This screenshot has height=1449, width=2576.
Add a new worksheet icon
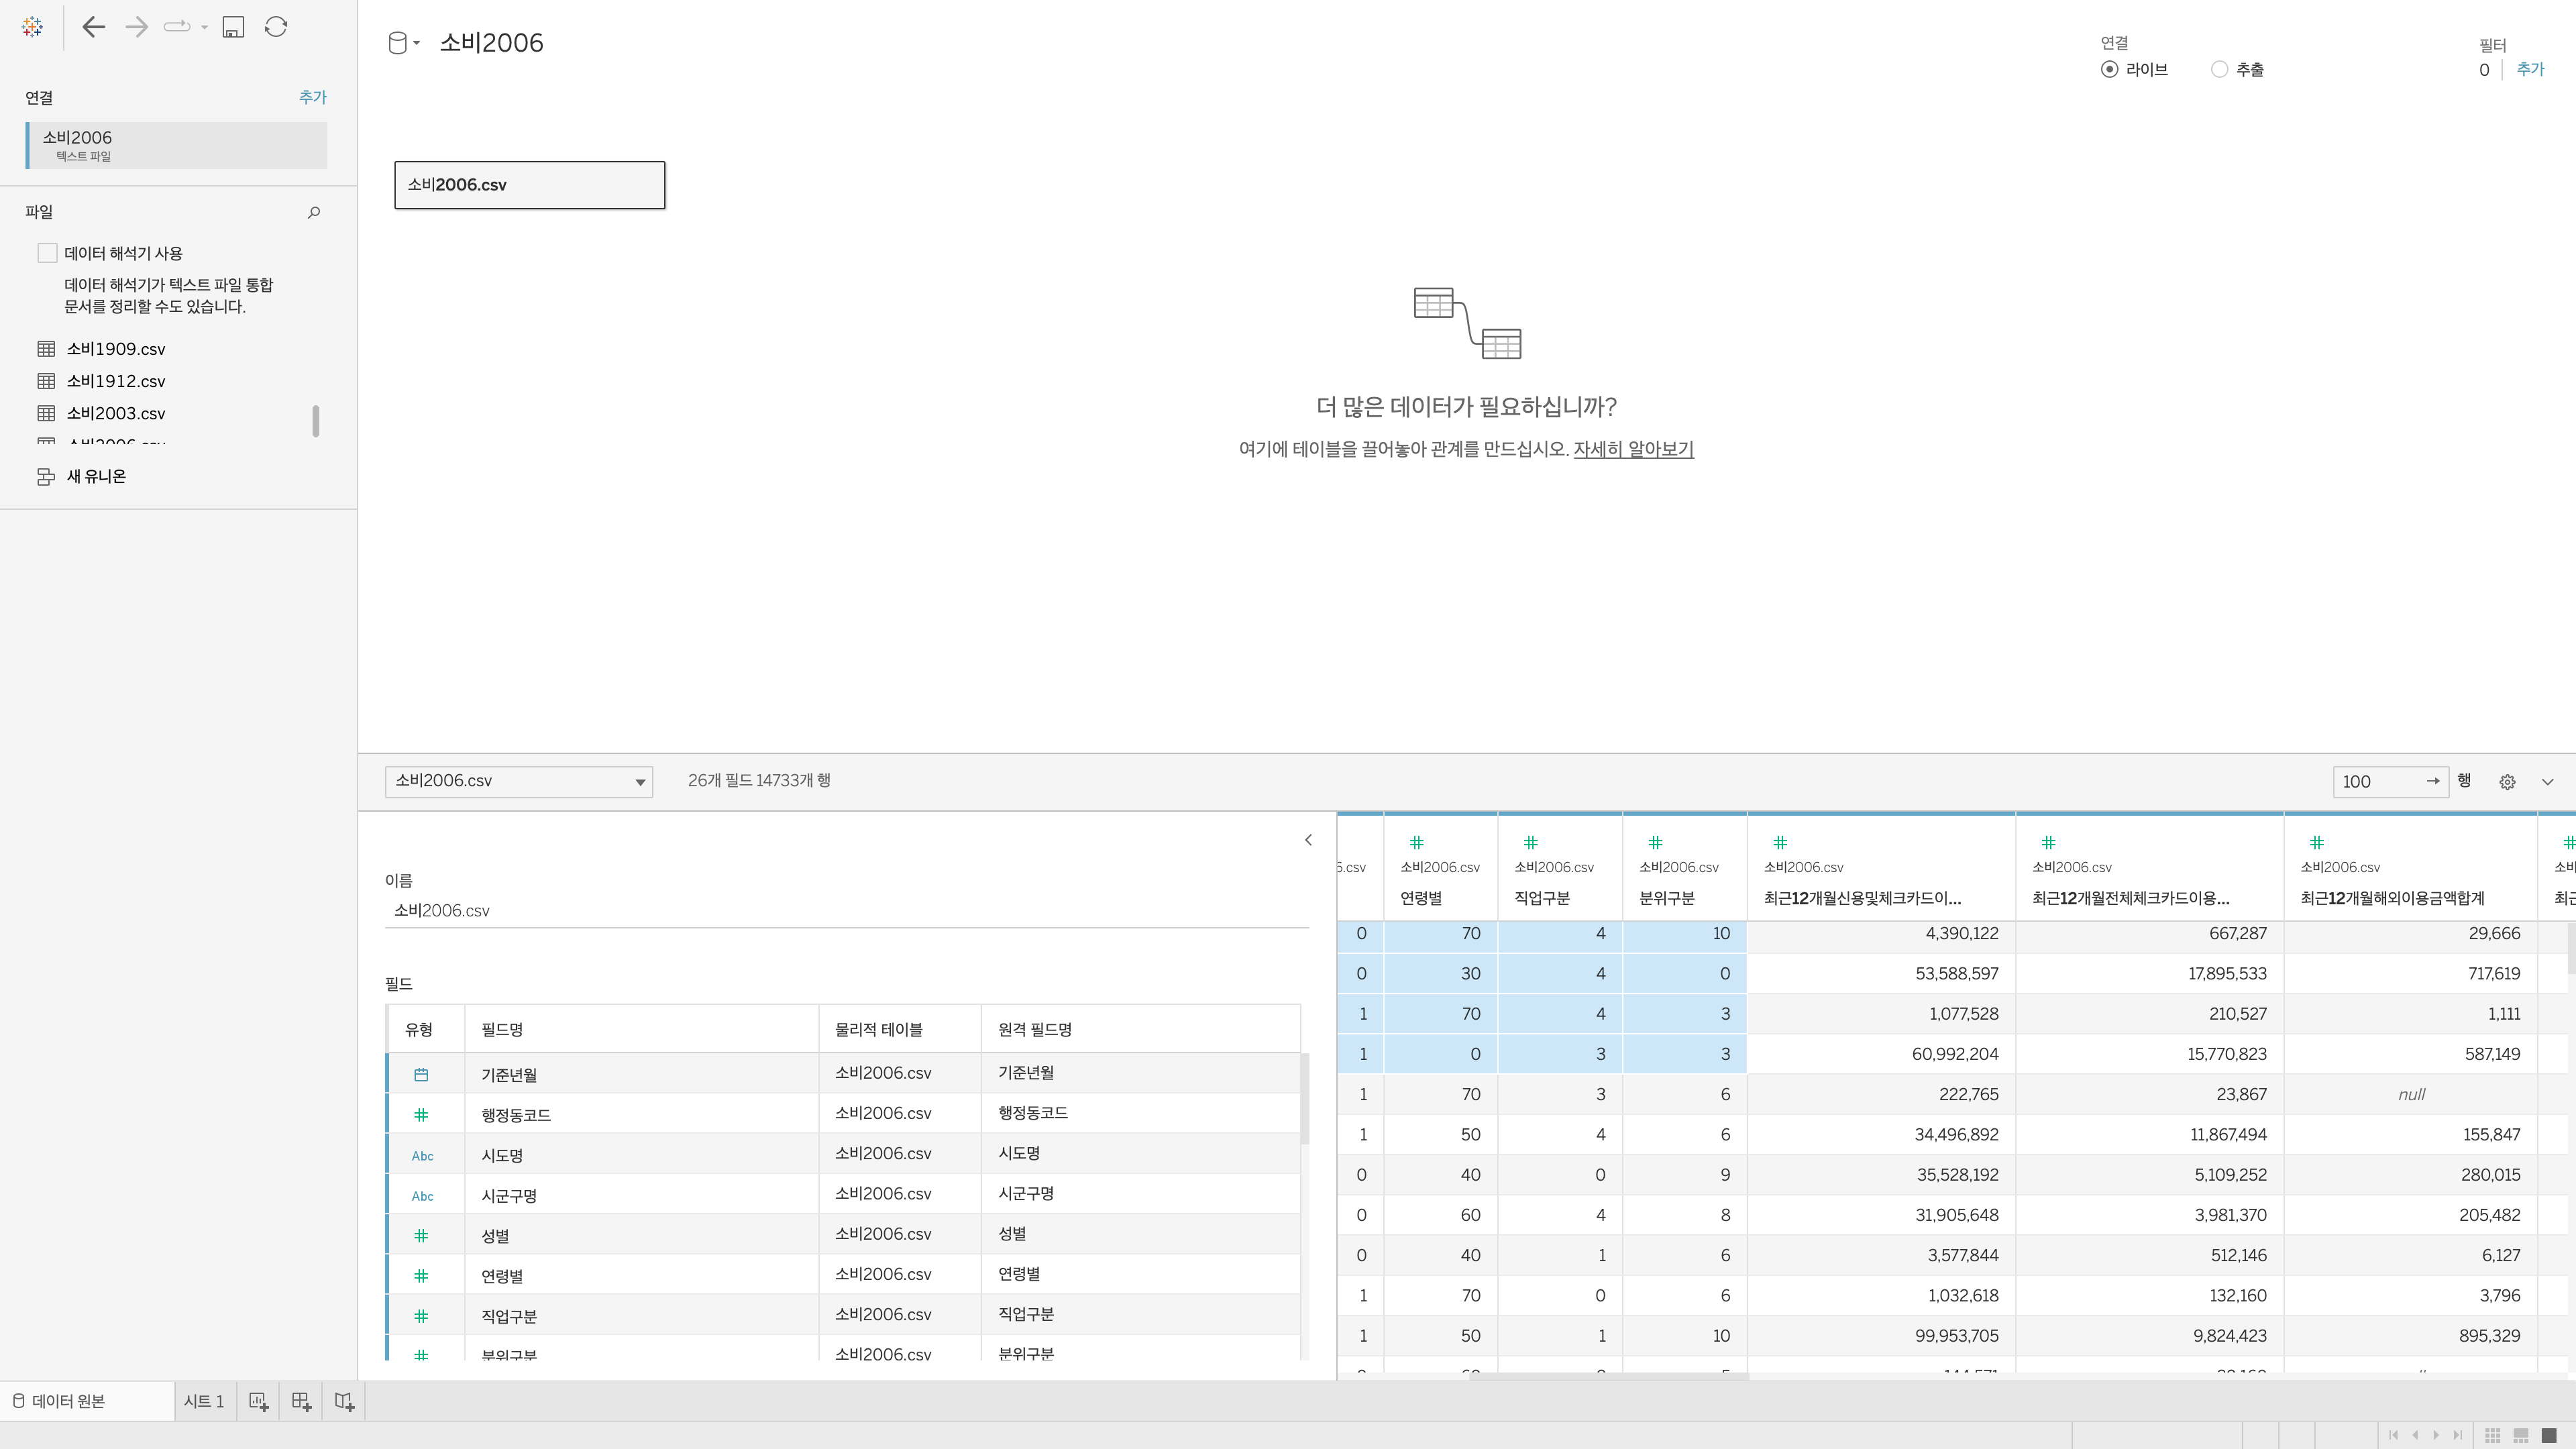coord(258,1401)
